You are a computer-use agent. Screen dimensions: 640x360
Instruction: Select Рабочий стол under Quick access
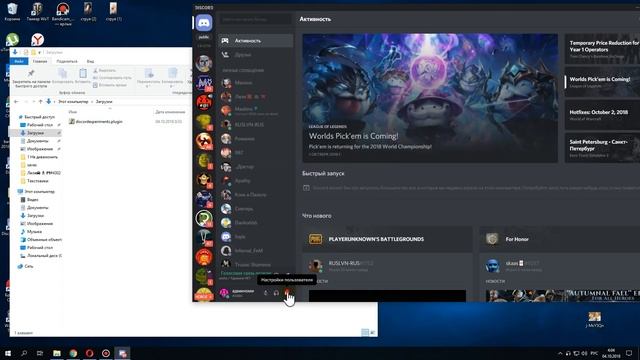point(40,125)
